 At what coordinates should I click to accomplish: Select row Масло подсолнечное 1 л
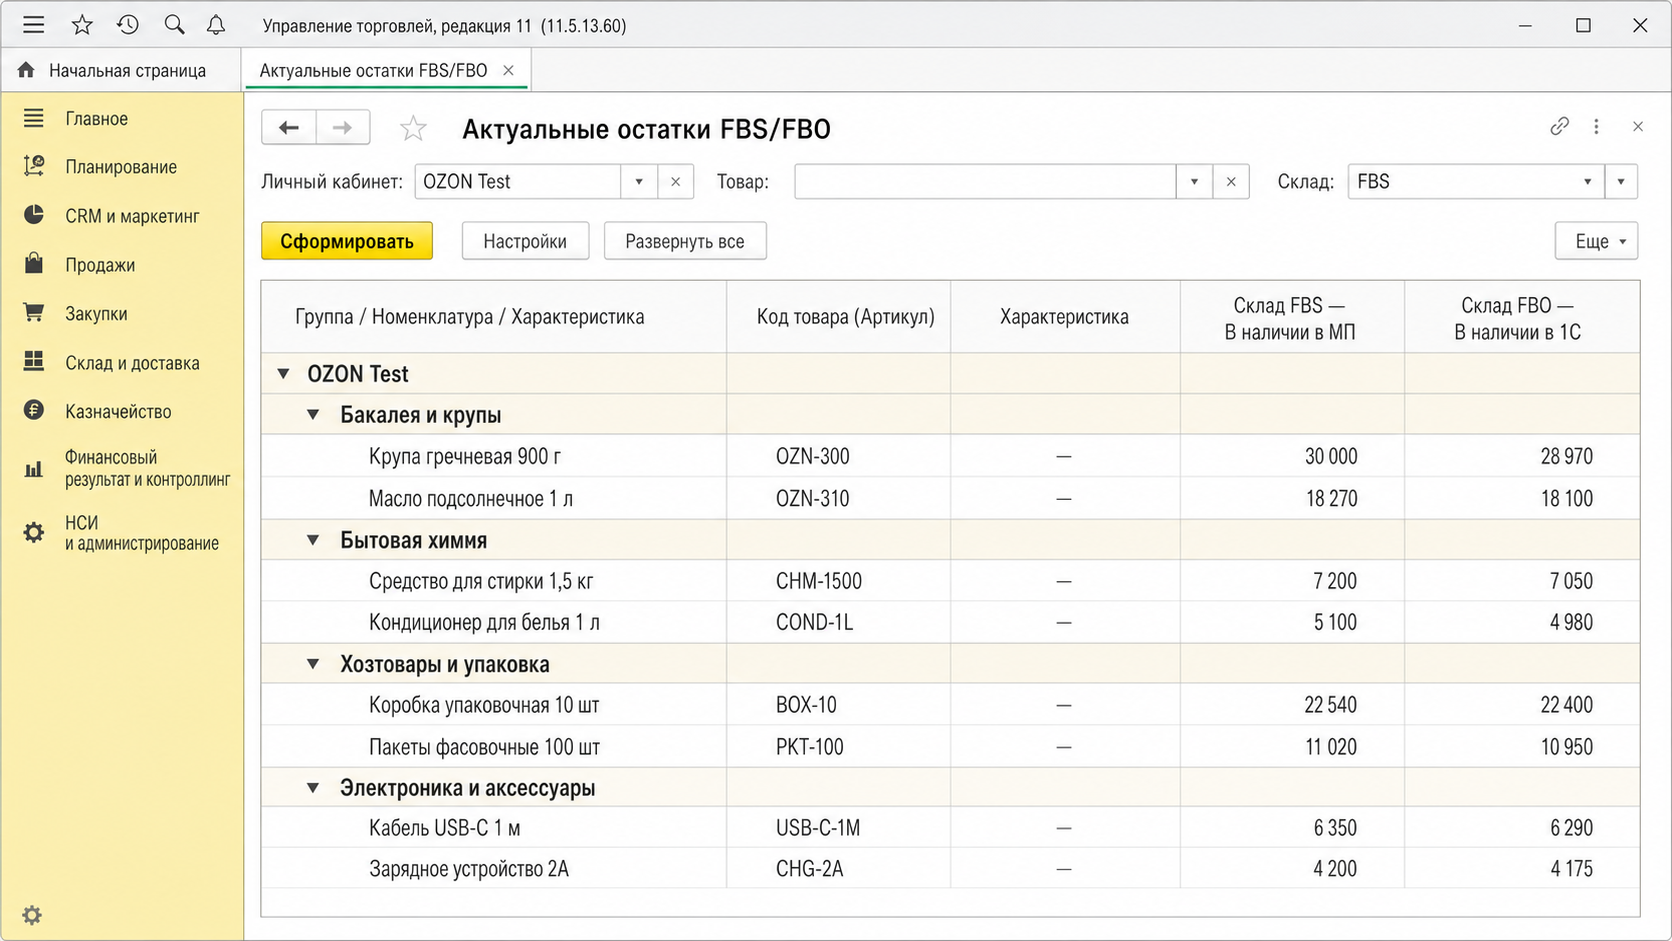pyautogui.click(x=950, y=498)
